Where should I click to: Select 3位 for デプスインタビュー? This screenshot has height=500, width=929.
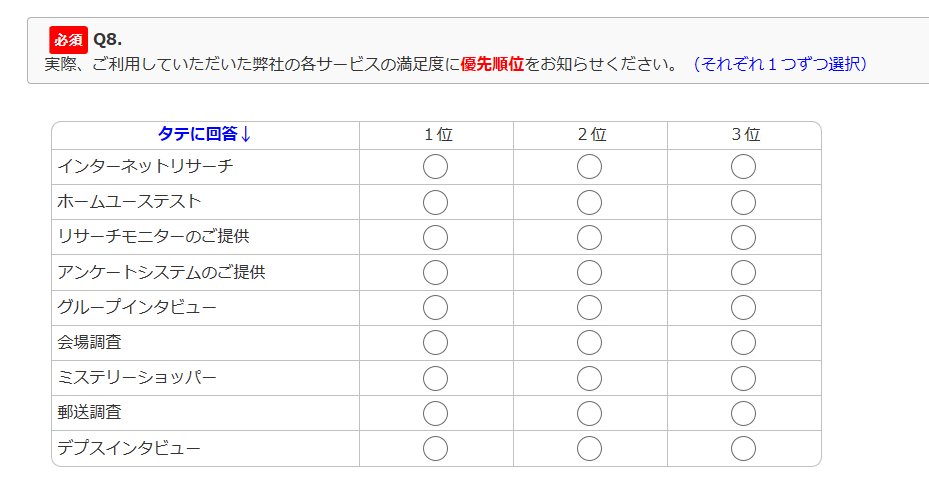point(743,448)
